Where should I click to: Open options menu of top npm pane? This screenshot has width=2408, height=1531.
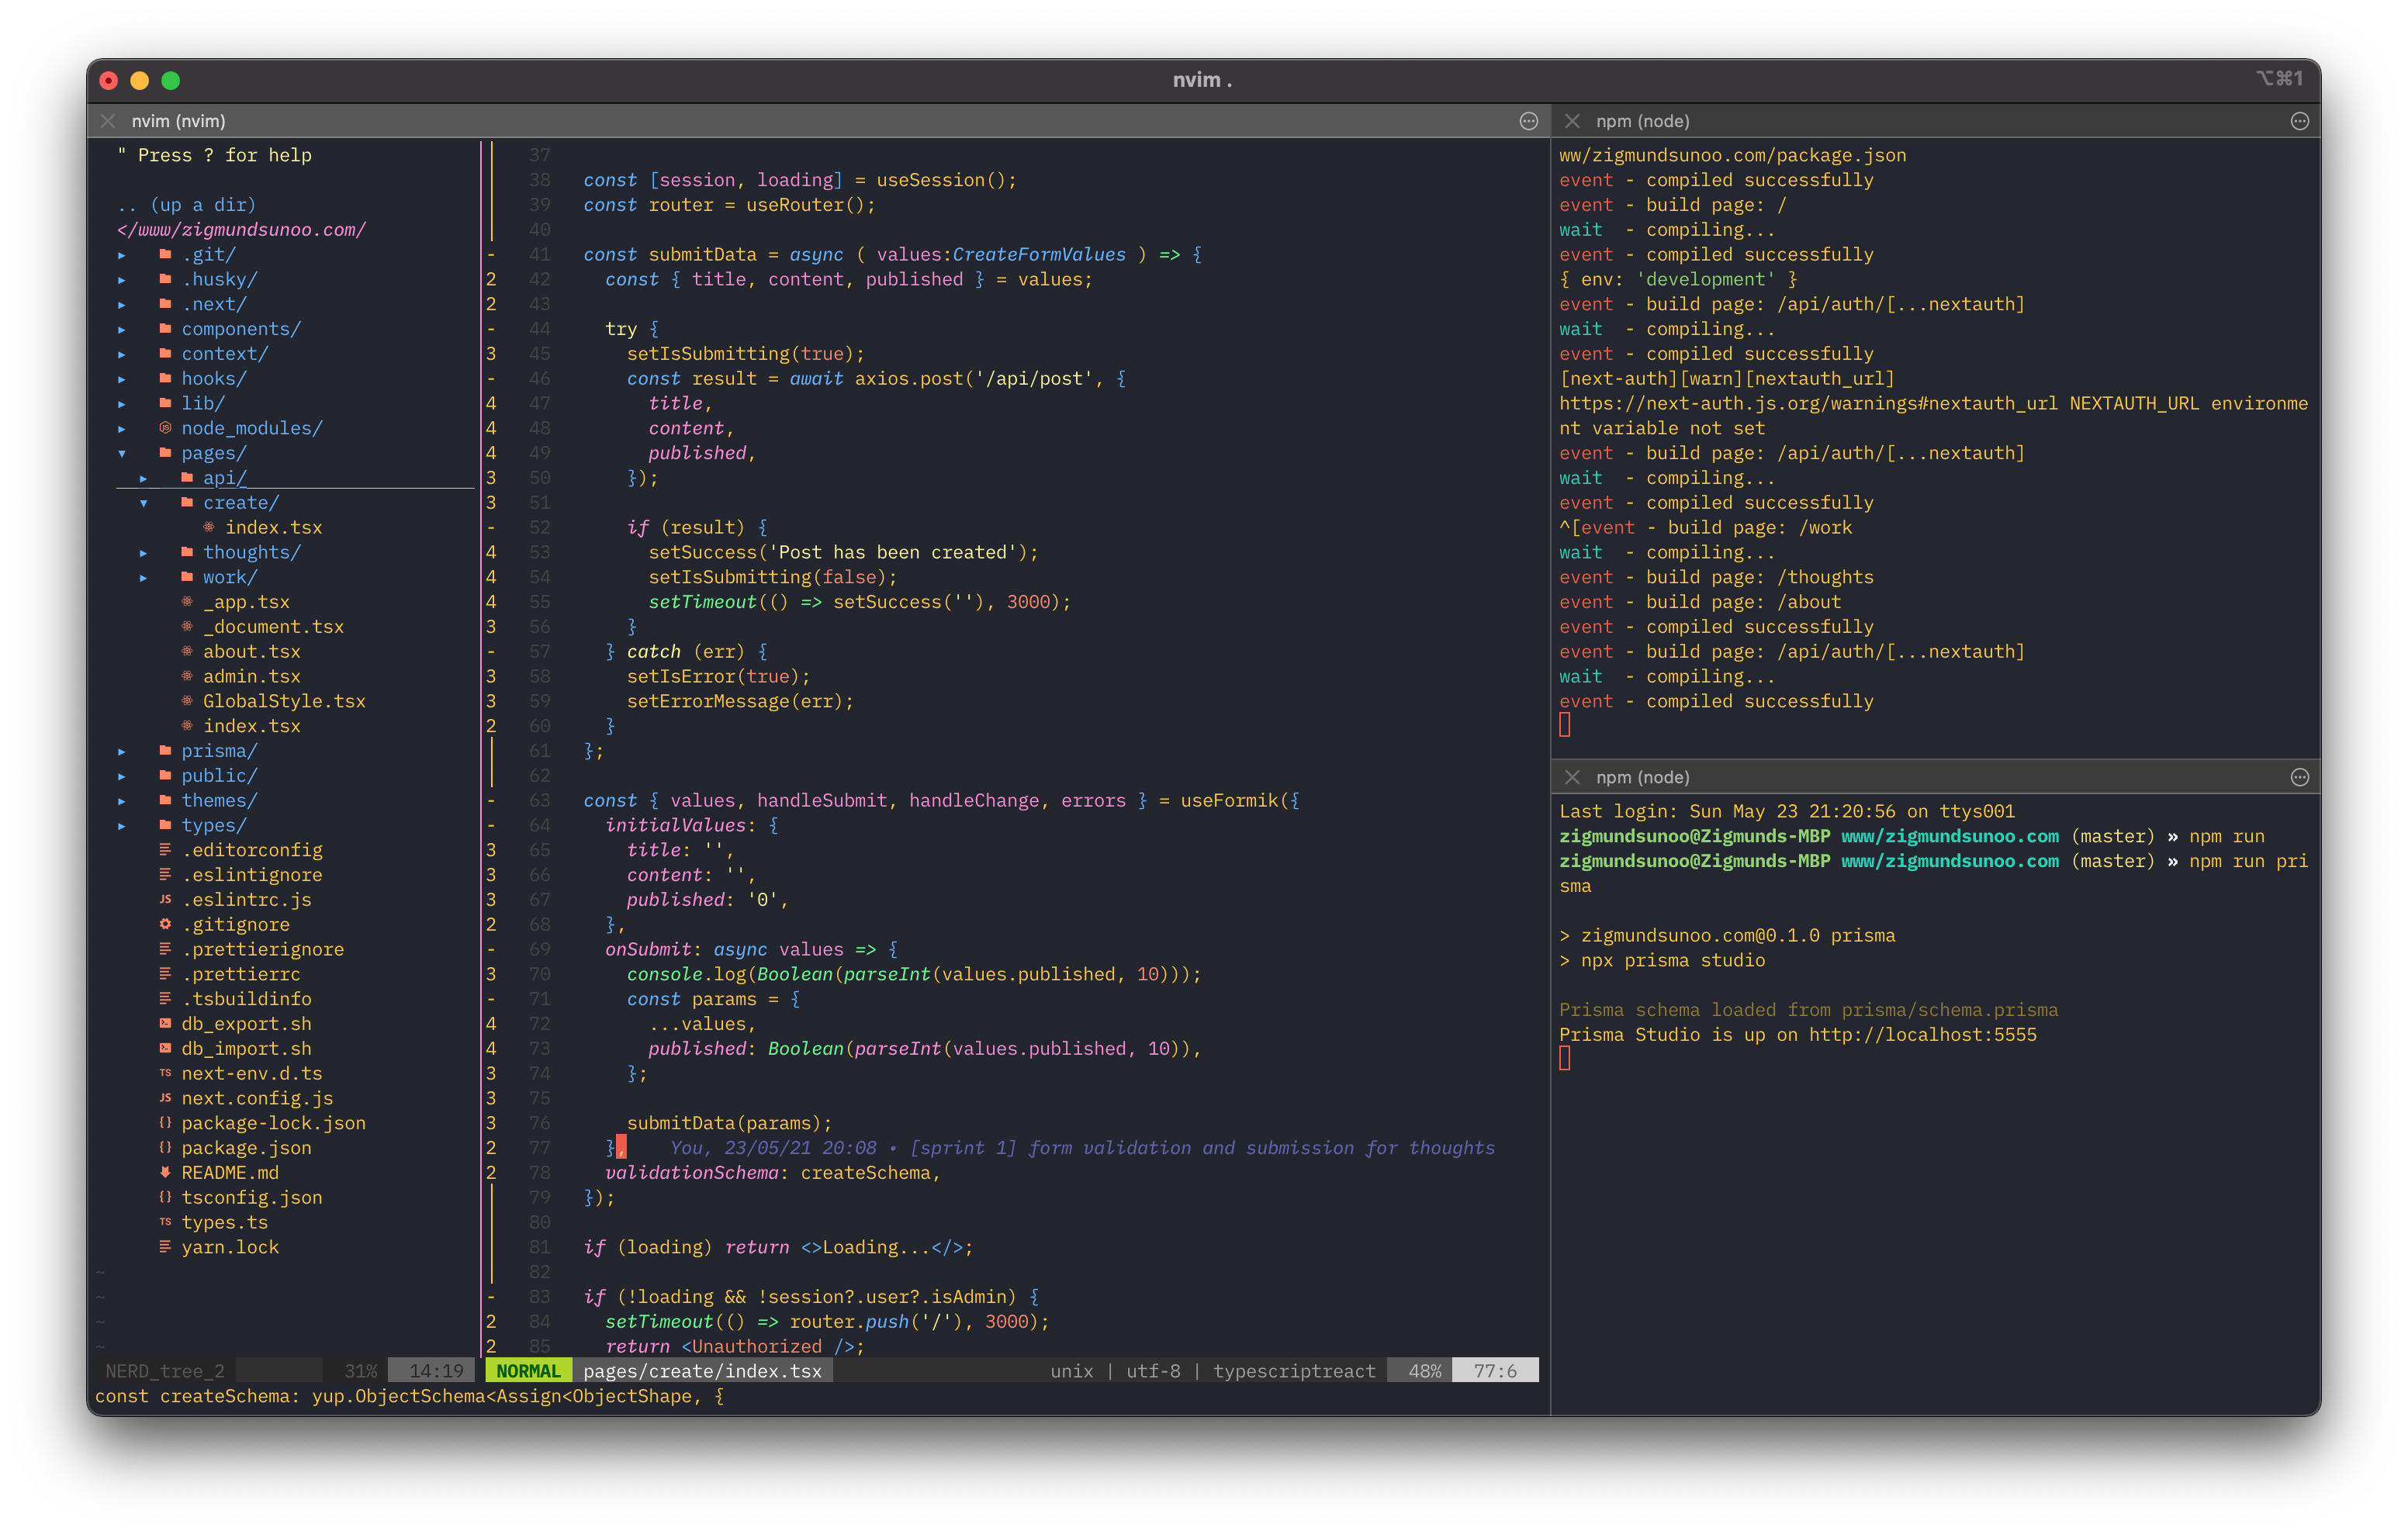(x=2300, y=121)
